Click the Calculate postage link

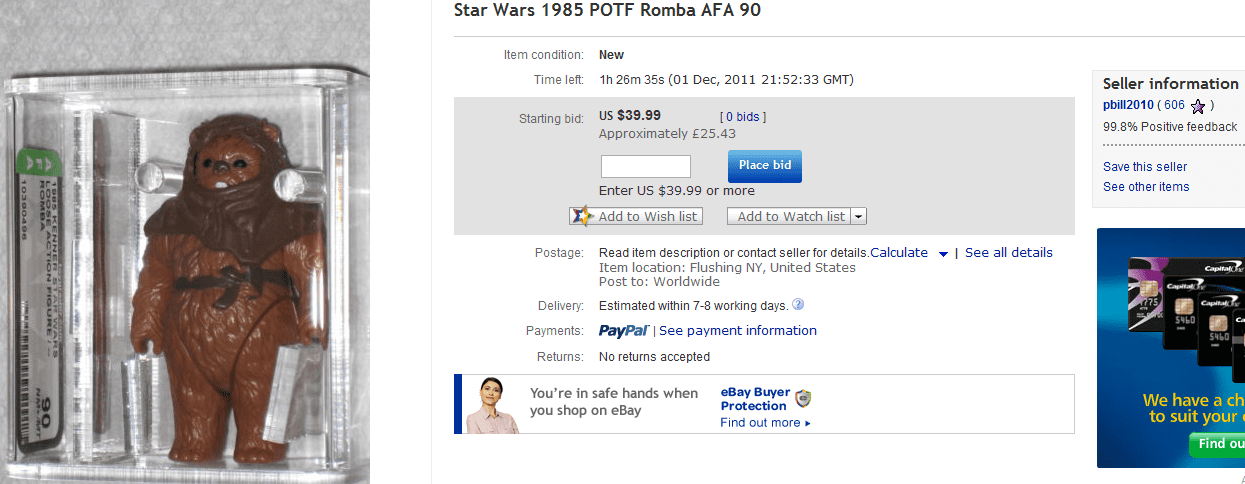[899, 253]
